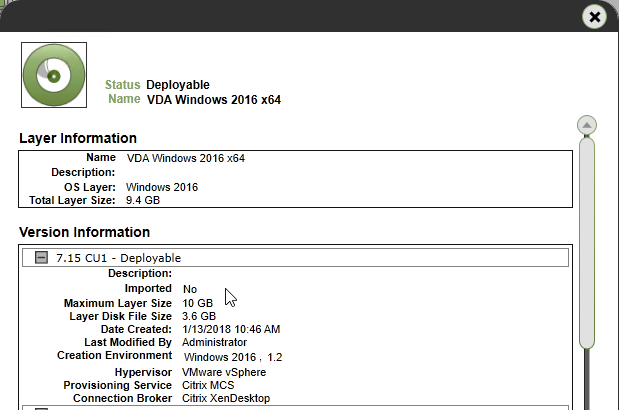Screen dimensions: 619x410
Task: Click Connection Broker value Citrix XenDesktop
Action: click(x=226, y=398)
